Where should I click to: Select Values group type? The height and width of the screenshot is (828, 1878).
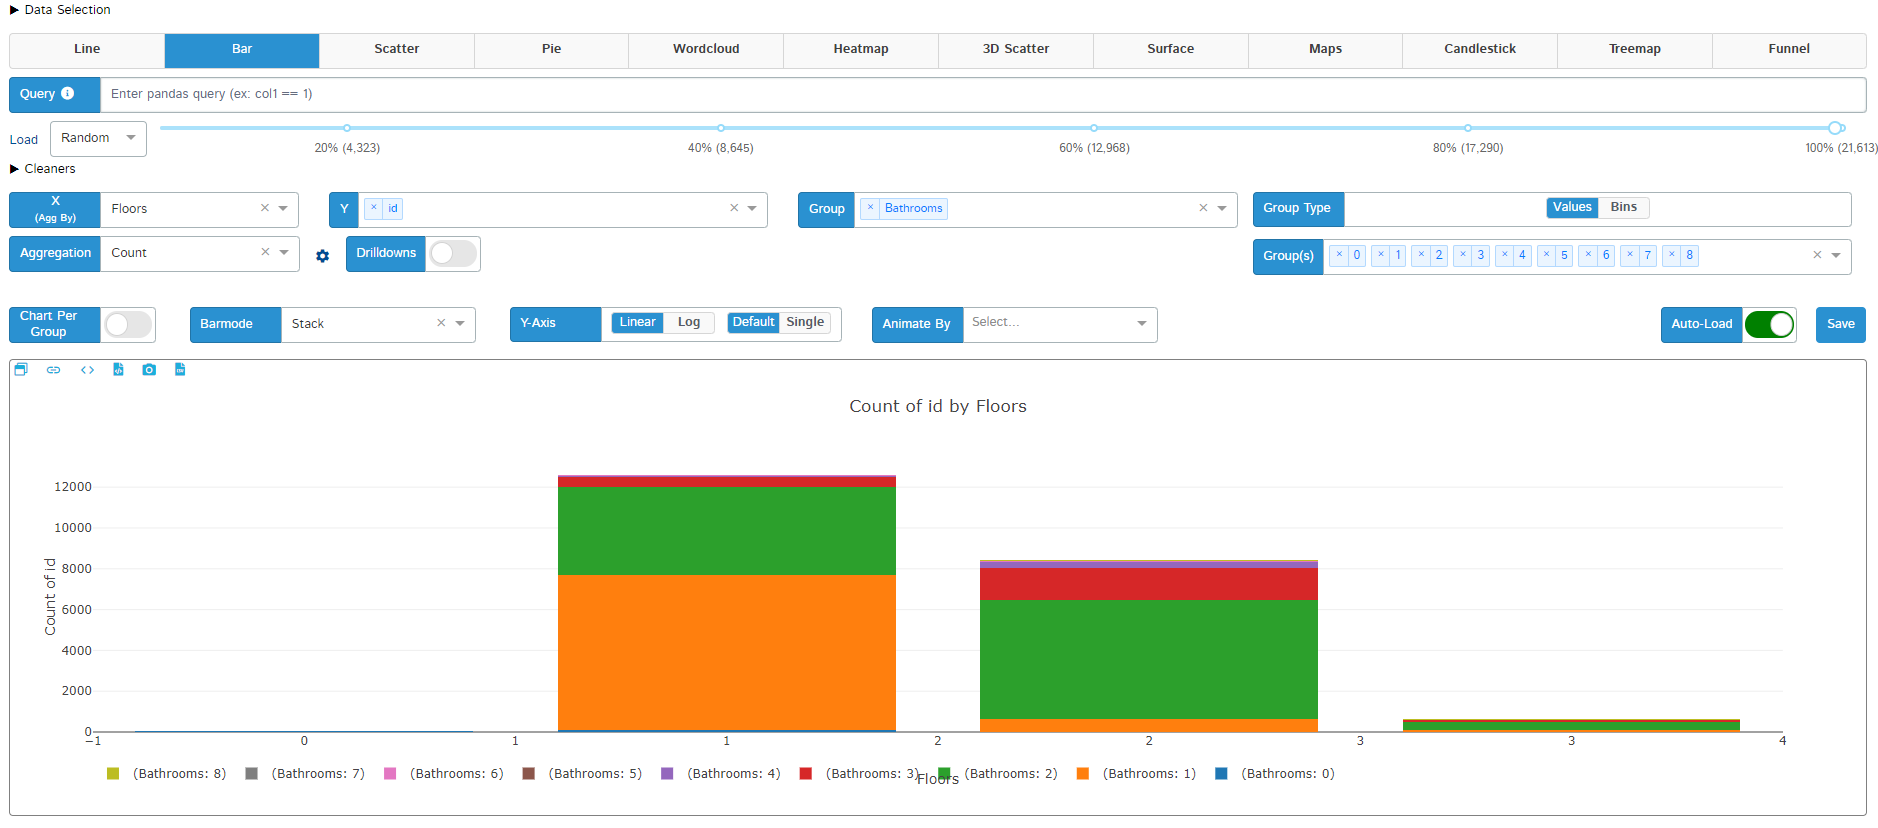click(x=1572, y=207)
